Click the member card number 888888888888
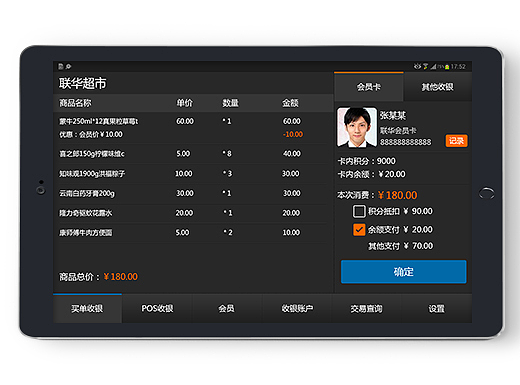 click(x=406, y=142)
